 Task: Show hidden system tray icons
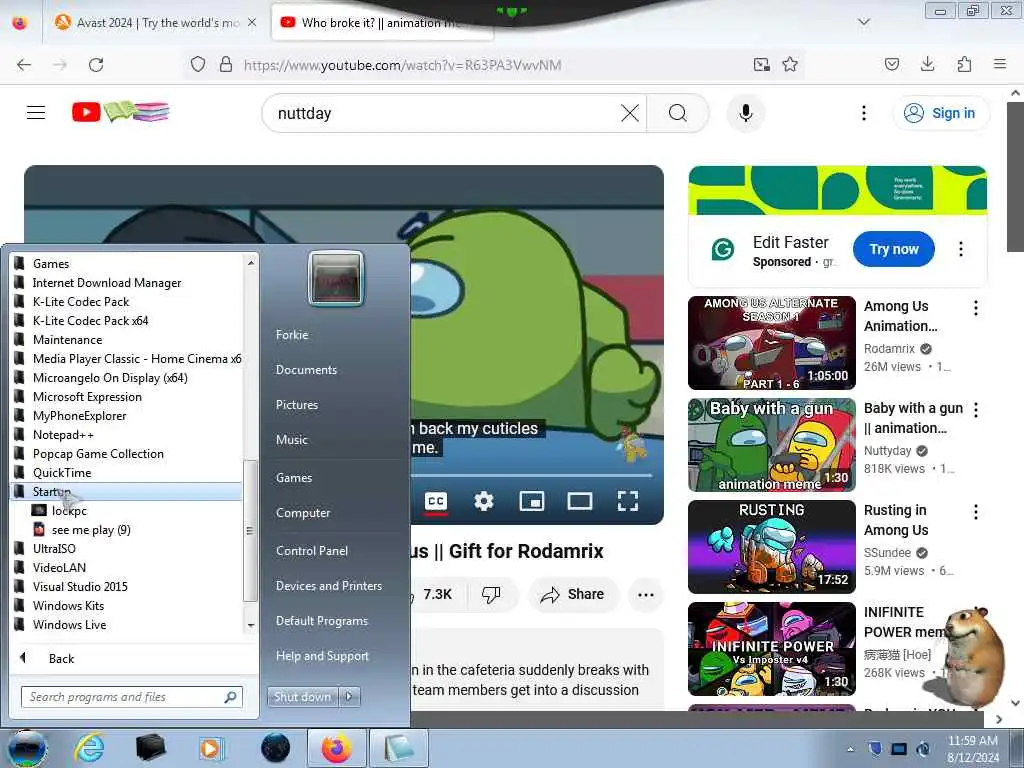tap(850, 749)
